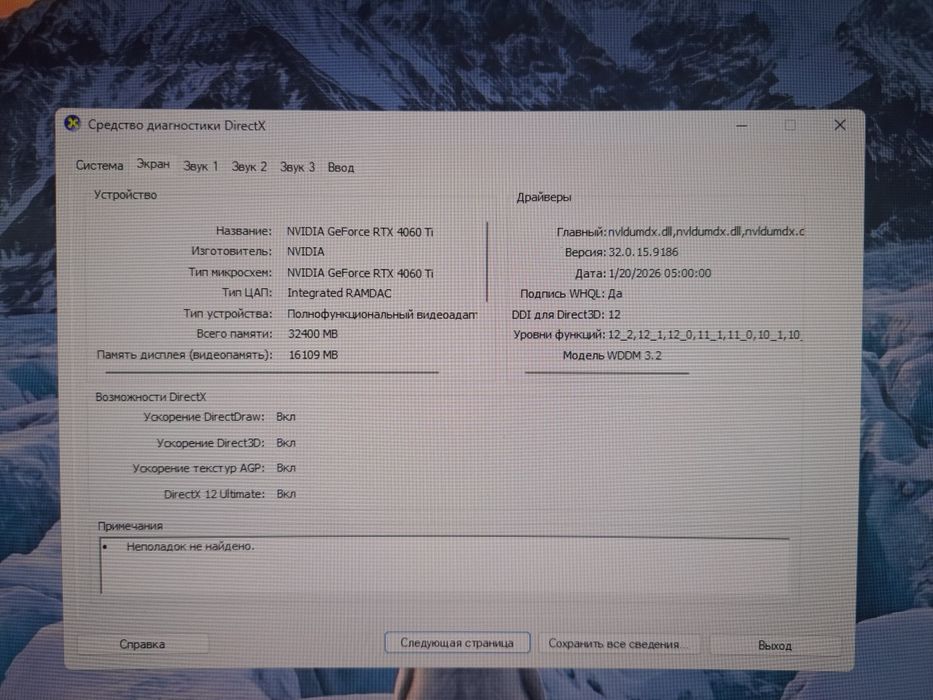
Task: Close the DirectX diagnostic window
Action: (x=840, y=125)
